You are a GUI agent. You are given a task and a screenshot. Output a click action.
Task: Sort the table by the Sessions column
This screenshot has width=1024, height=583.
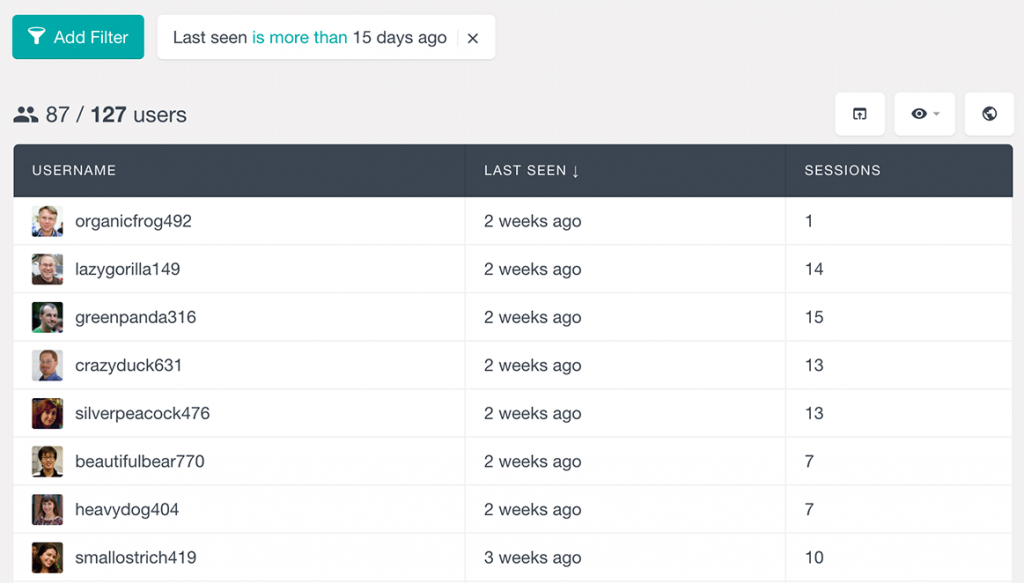(842, 170)
